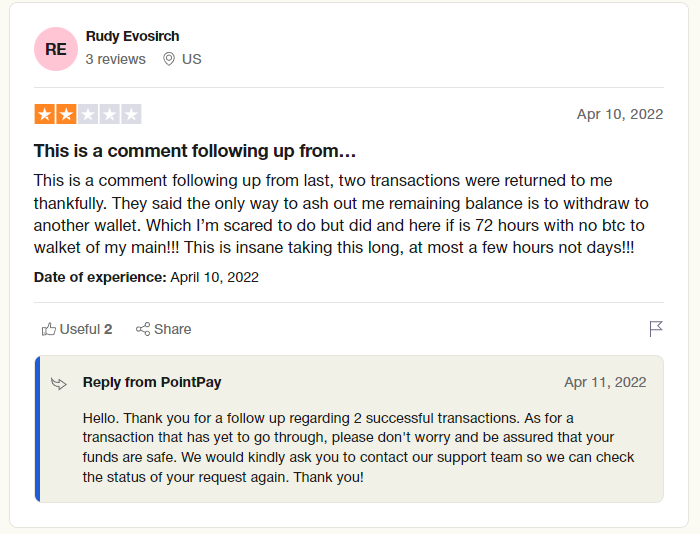700x534 pixels.
Task: Click the location pin icon
Action: pyautogui.click(x=169, y=59)
